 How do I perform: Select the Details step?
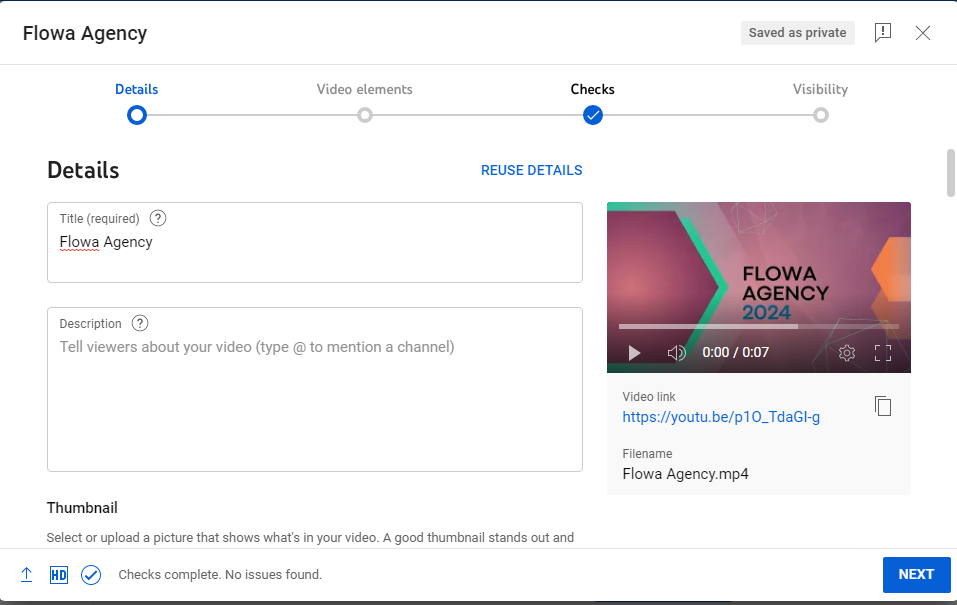point(136,115)
